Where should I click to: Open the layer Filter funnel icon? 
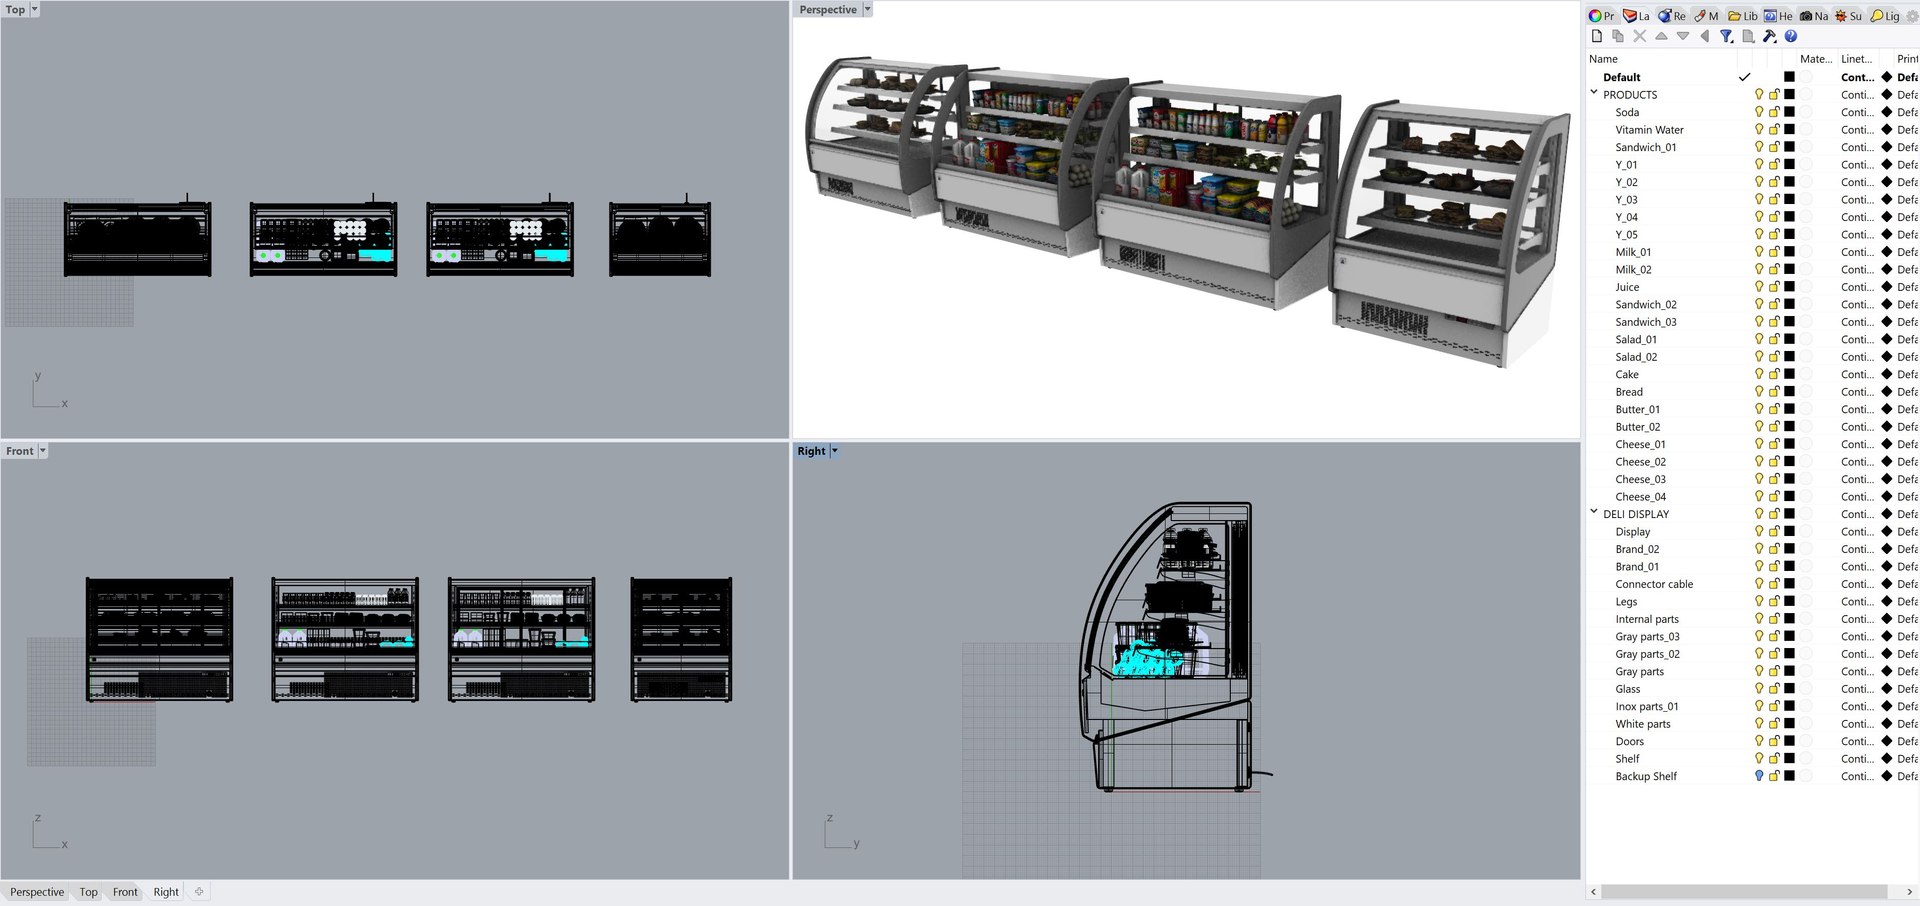tap(1726, 36)
